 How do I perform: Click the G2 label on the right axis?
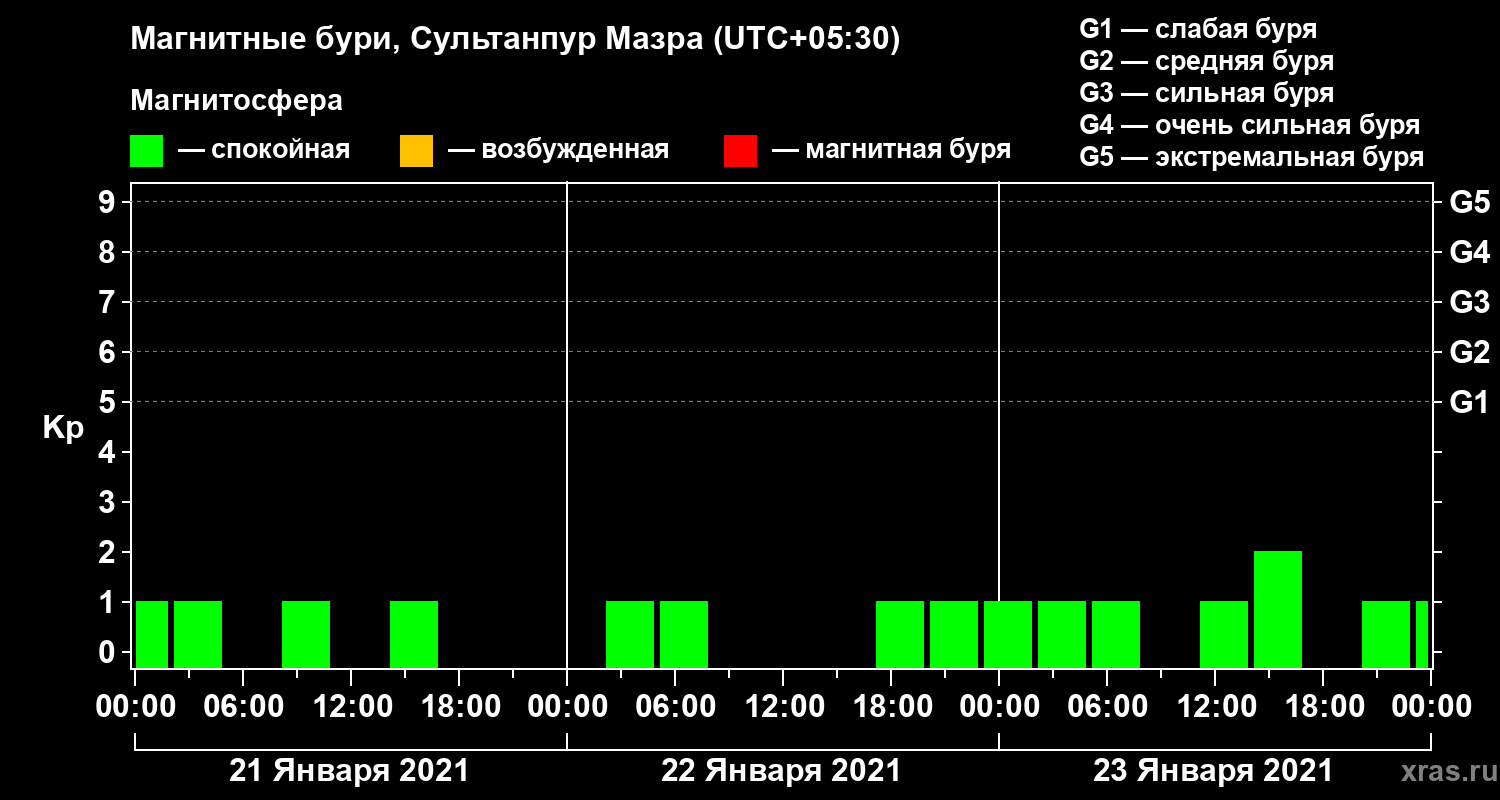[x=1469, y=352]
